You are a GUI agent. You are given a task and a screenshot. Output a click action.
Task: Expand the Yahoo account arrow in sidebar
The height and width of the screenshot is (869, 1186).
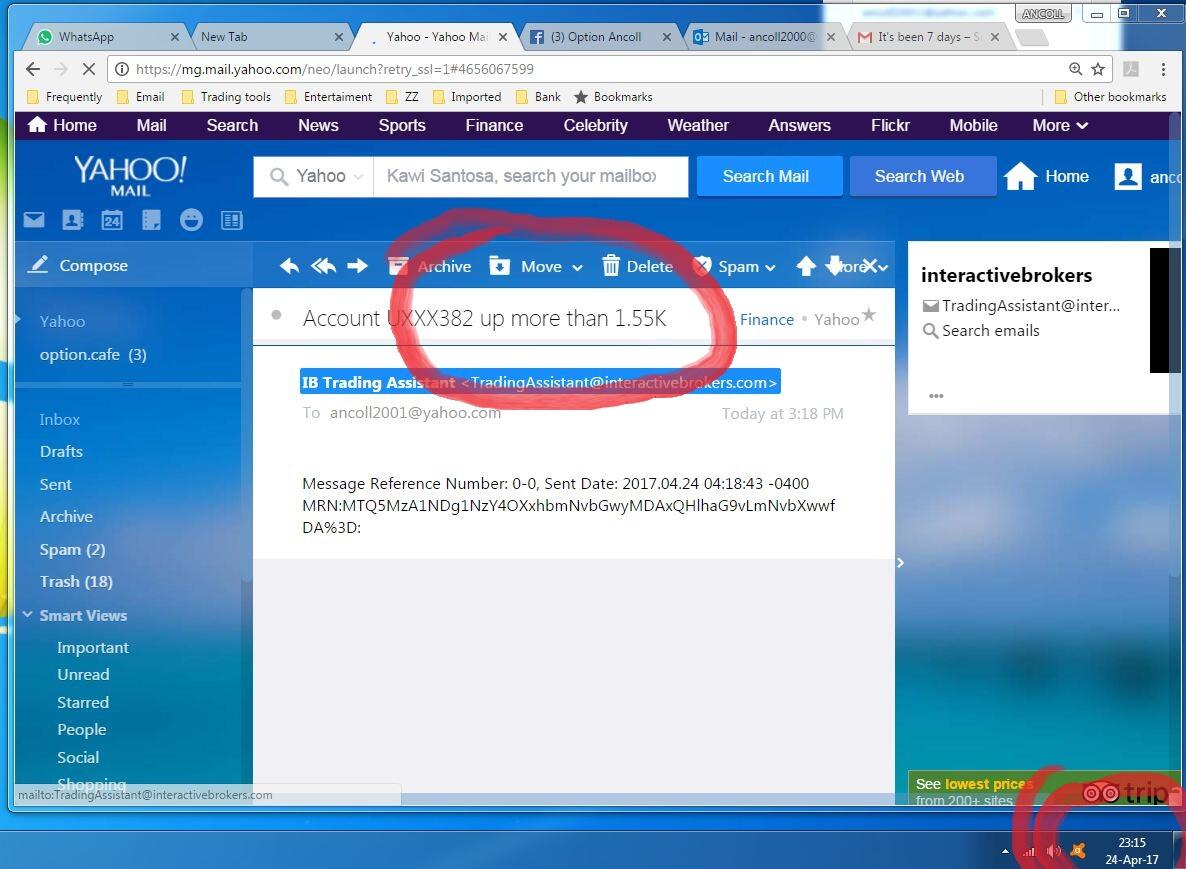17,319
